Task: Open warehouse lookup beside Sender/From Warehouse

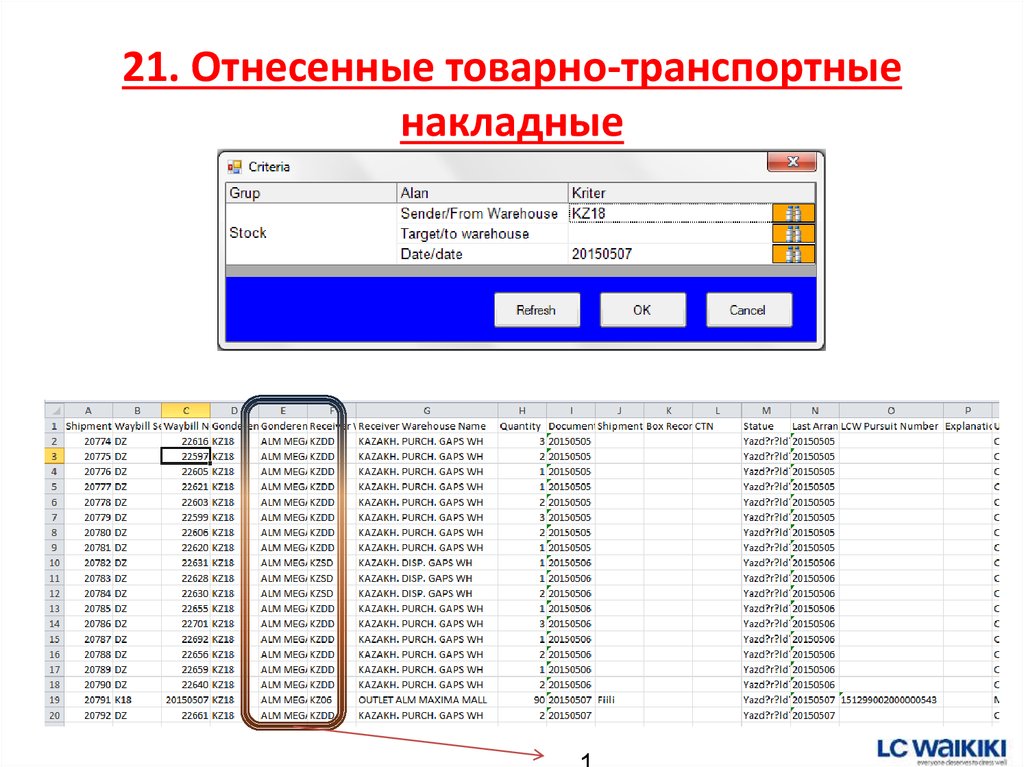Action: pos(793,213)
